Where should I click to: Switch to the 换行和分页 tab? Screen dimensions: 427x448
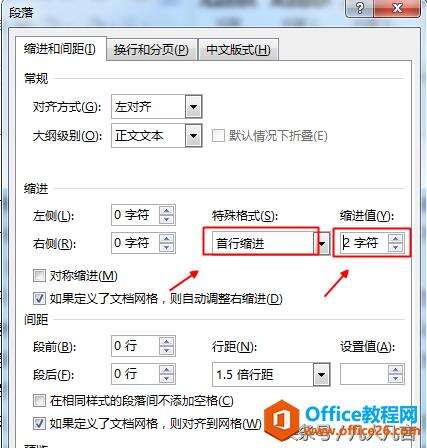pyautogui.click(x=151, y=50)
